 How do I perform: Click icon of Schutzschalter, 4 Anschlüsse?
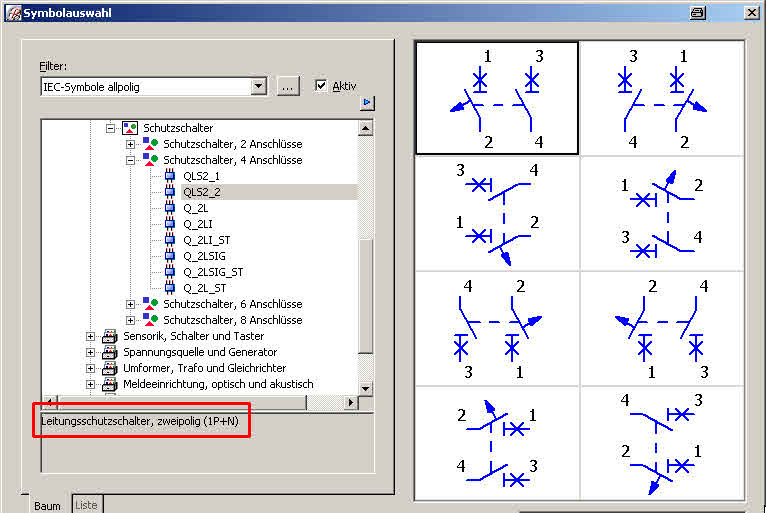tap(150, 160)
